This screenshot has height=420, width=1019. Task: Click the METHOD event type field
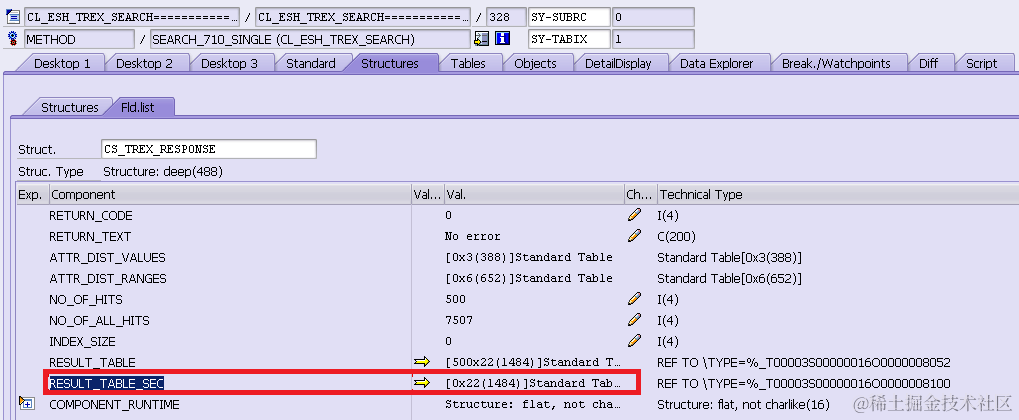click(x=79, y=39)
